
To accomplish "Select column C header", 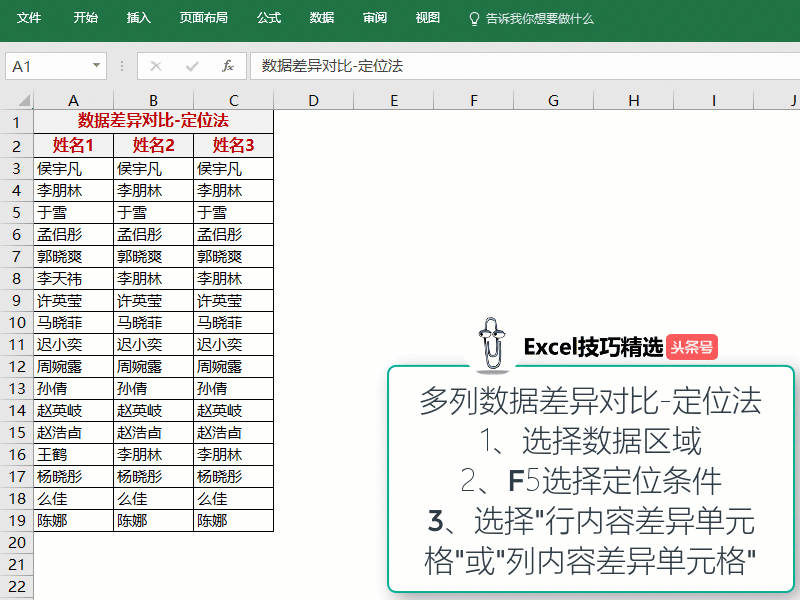I will 234,100.
